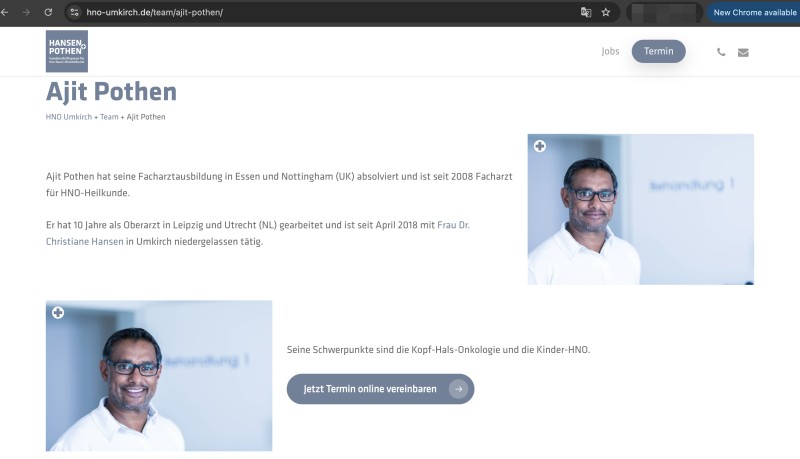The height and width of the screenshot is (459, 800).
Task: Click the browser back arrow
Action: pyautogui.click(x=9, y=12)
